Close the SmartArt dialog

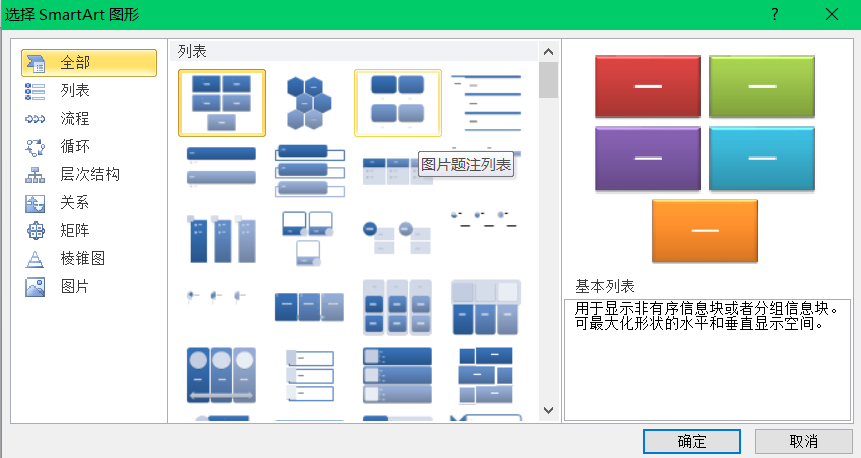point(832,14)
